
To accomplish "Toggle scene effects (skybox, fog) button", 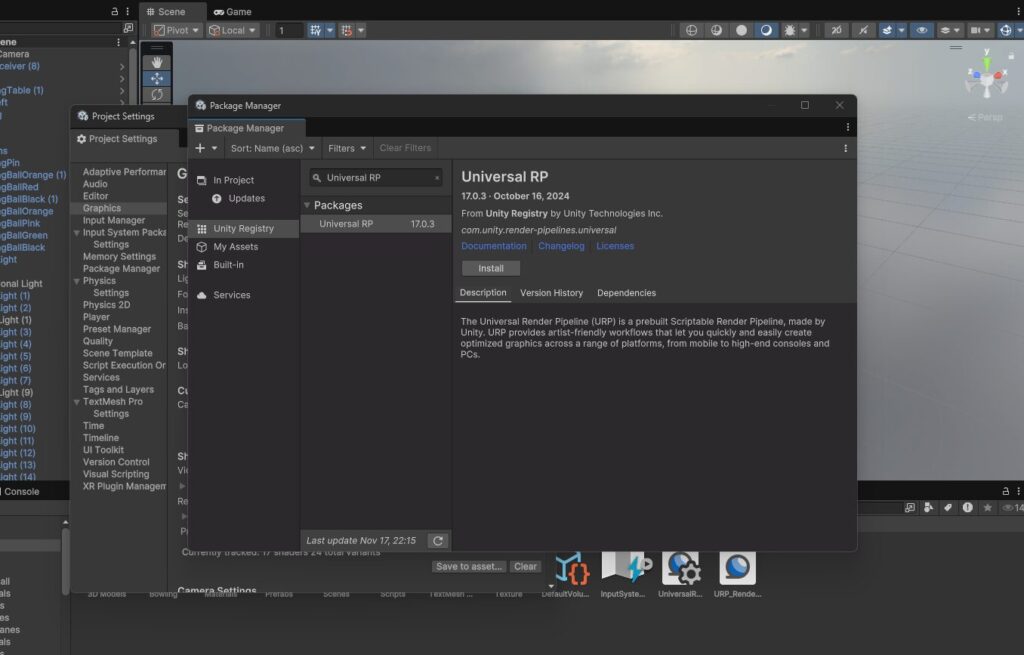I will 887,30.
